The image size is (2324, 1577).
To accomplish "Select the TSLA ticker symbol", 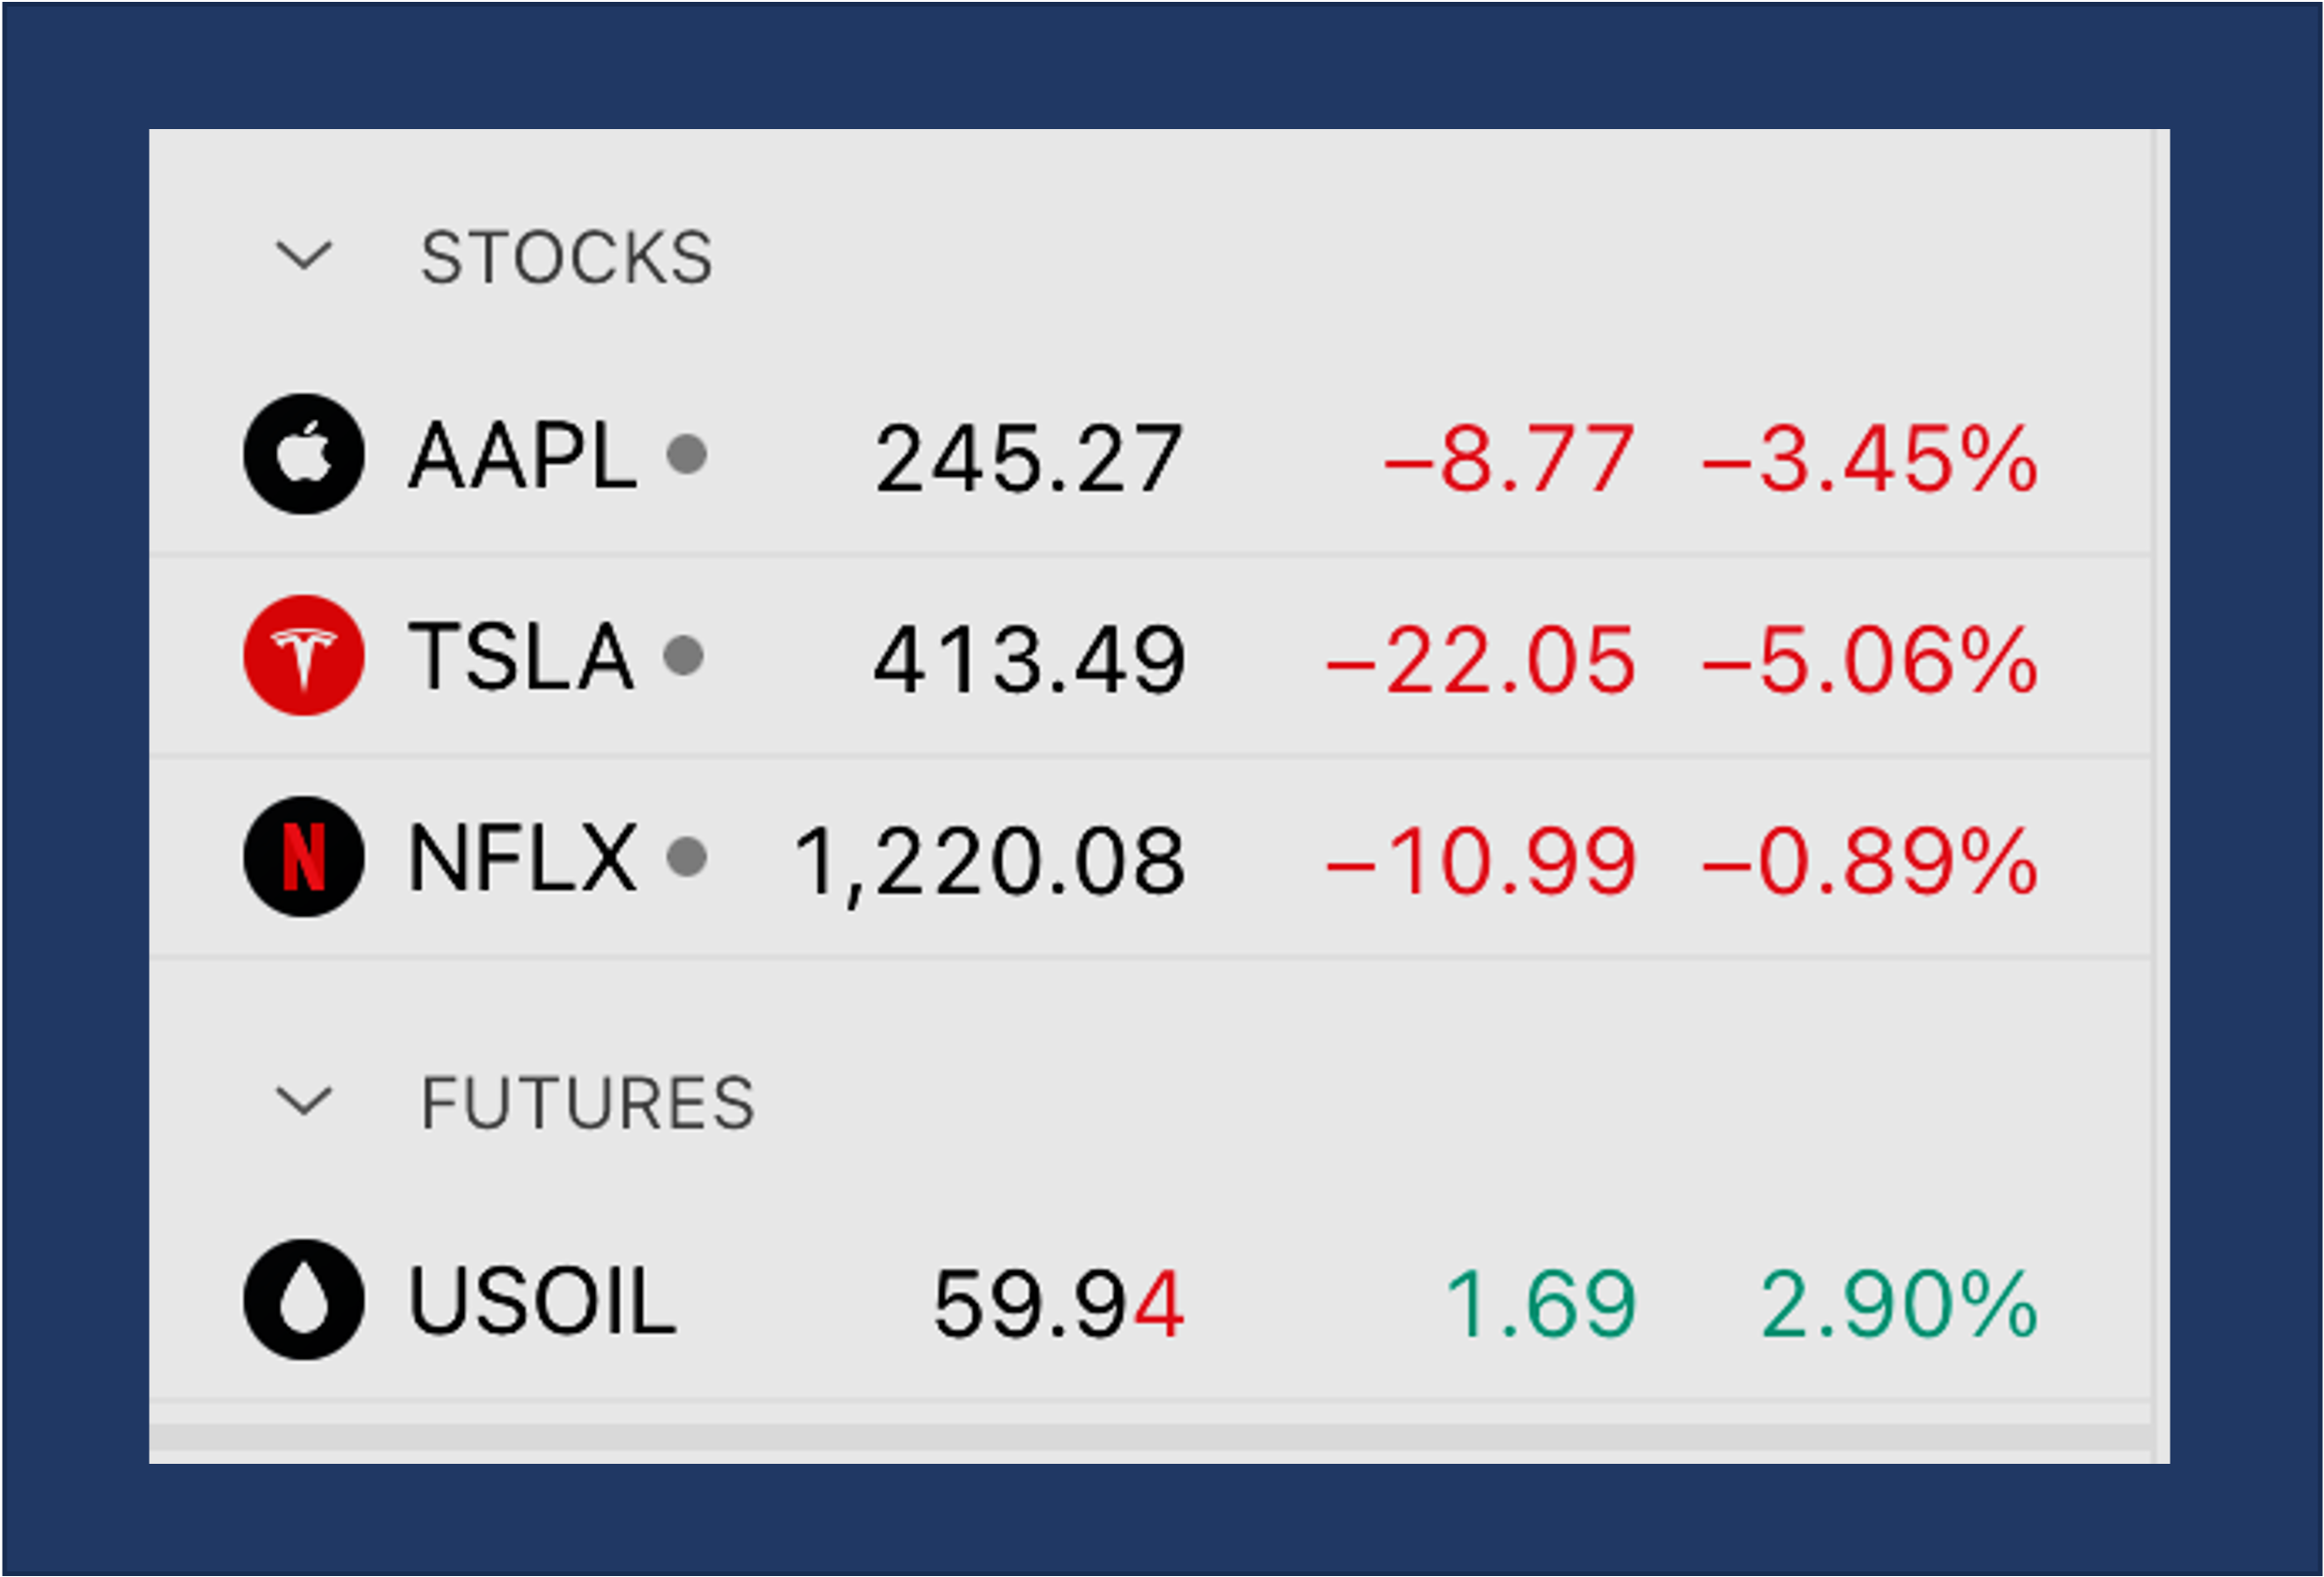I will (x=521, y=657).
